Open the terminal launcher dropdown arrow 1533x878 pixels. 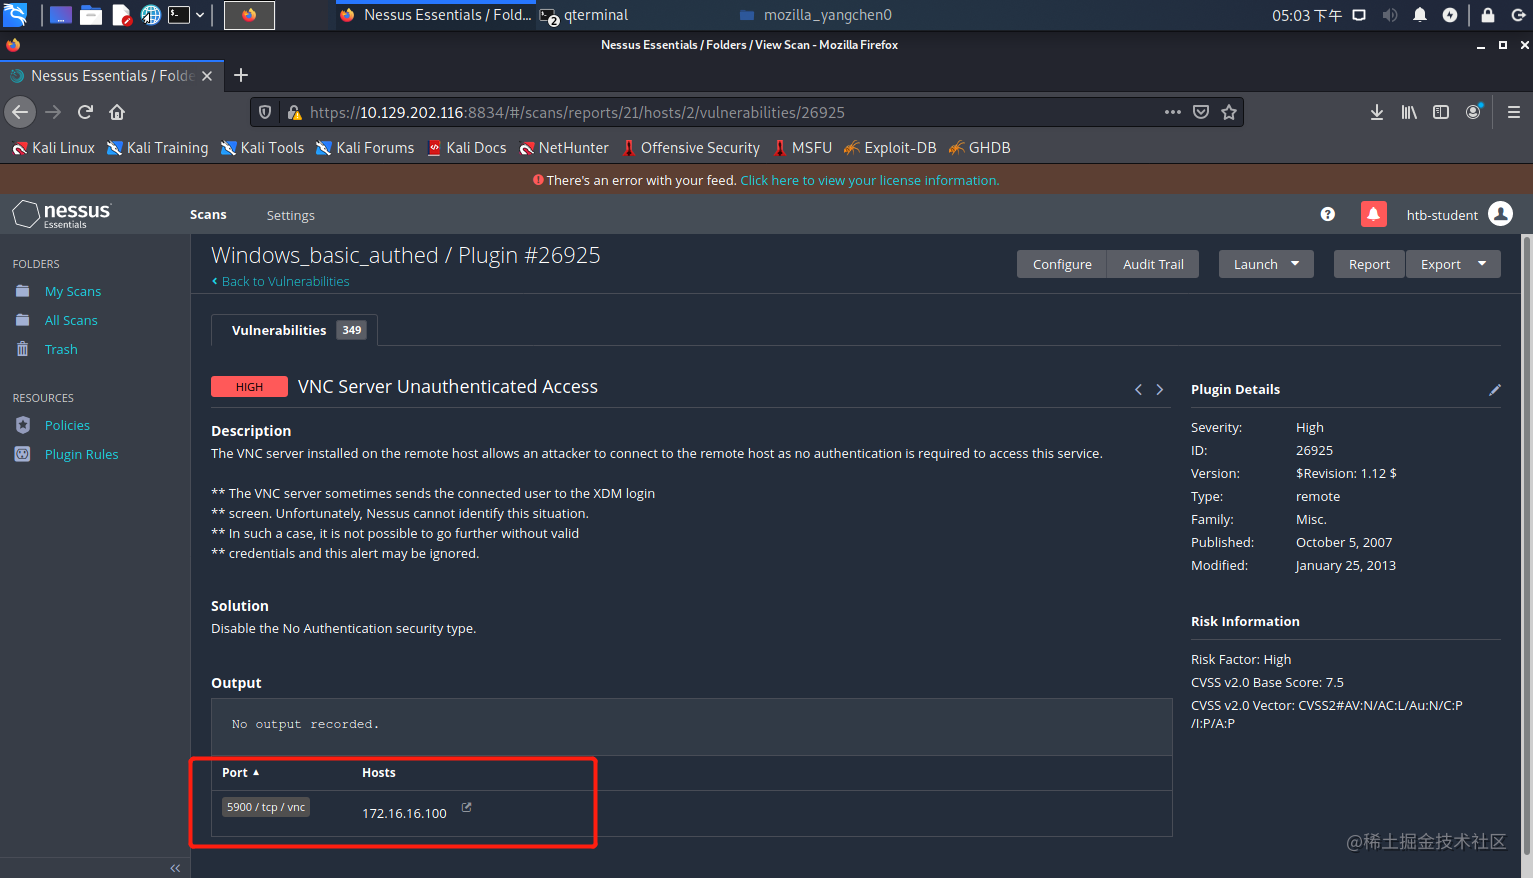point(200,15)
